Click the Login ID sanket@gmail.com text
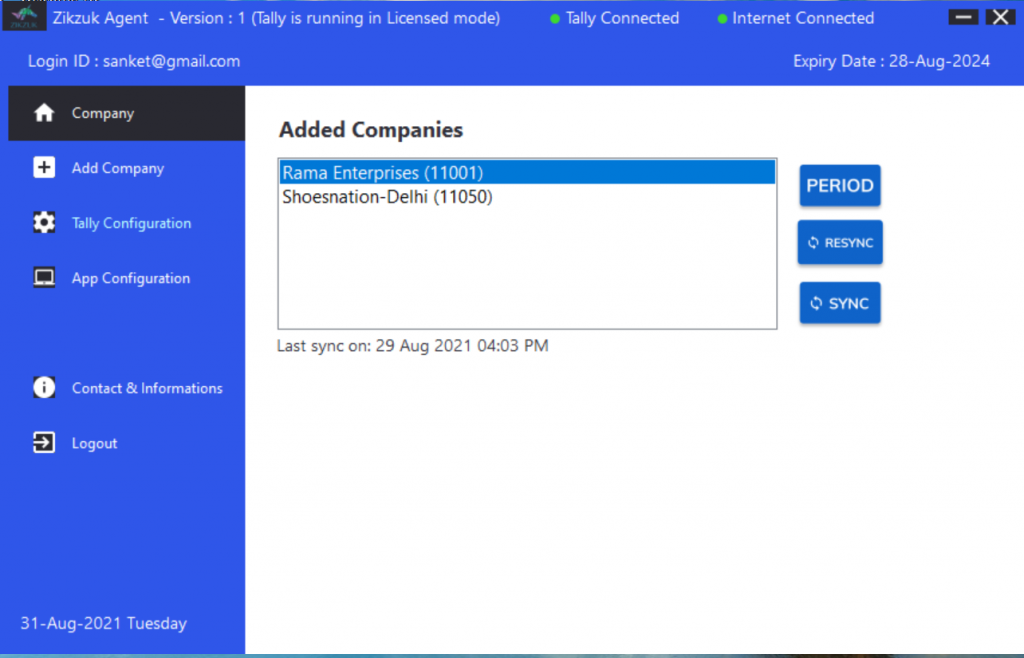This screenshot has height=658, width=1024. [134, 61]
